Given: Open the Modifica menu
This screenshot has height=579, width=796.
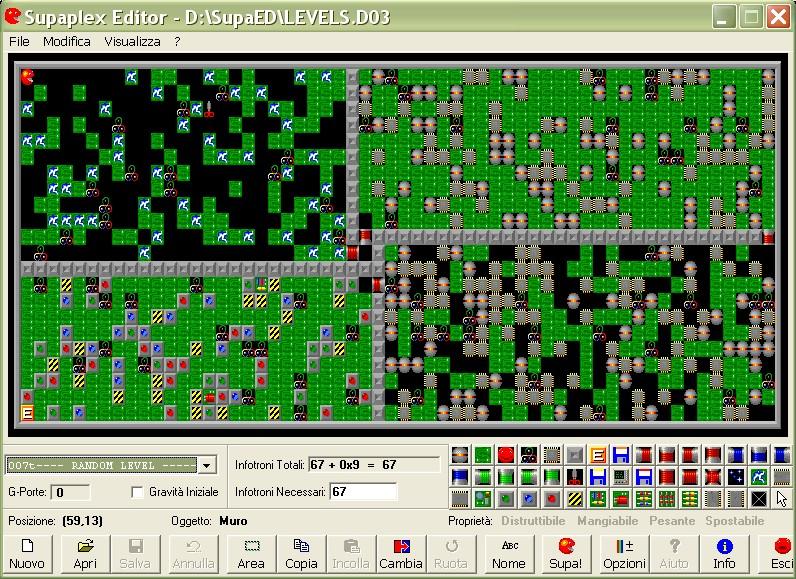Looking at the screenshot, I should (66, 42).
